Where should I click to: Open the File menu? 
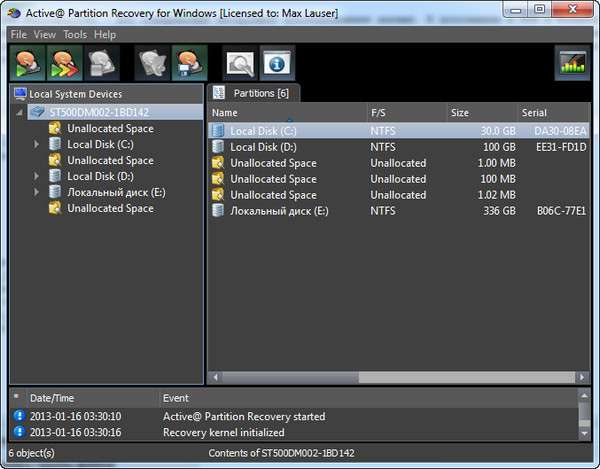click(19, 35)
